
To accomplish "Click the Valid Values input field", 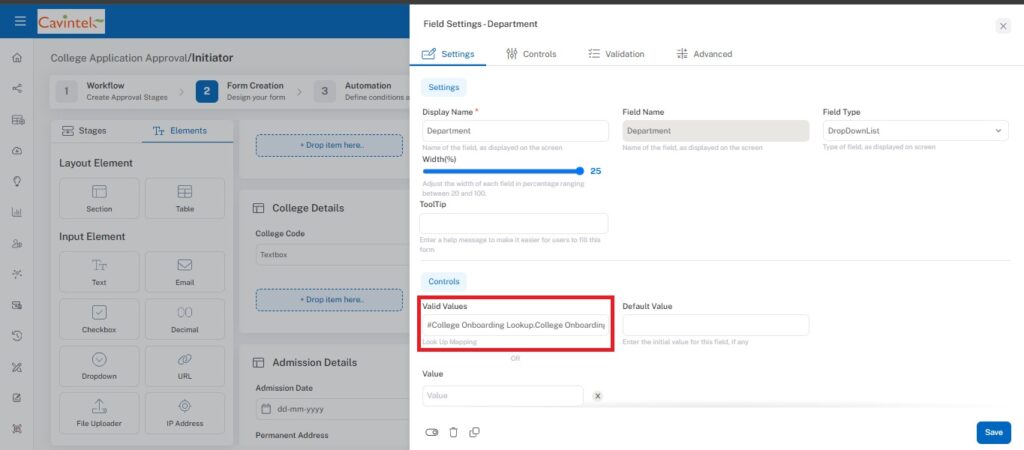I will coord(515,325).
